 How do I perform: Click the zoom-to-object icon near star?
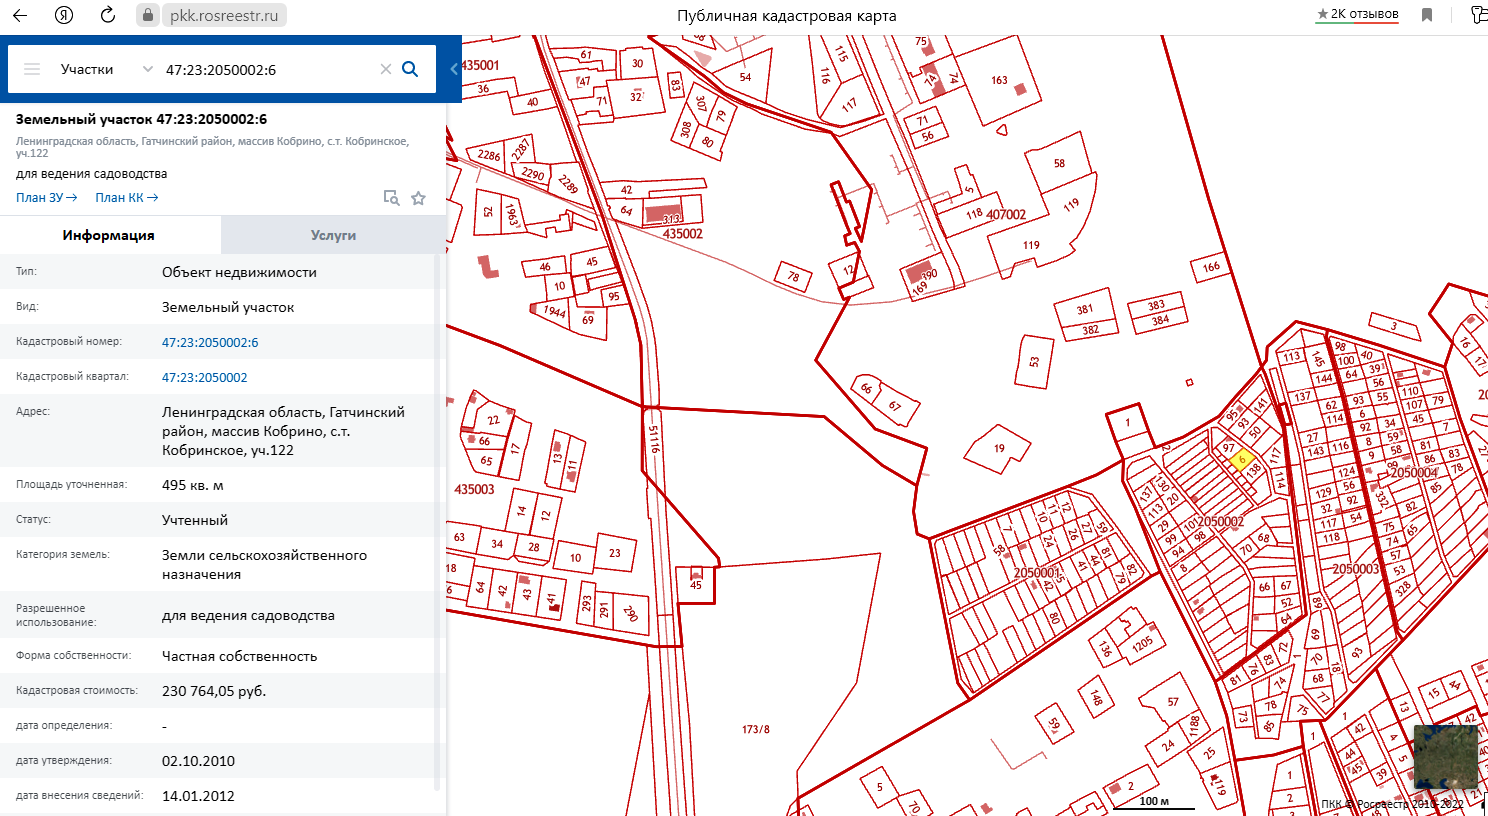(392, 198)
